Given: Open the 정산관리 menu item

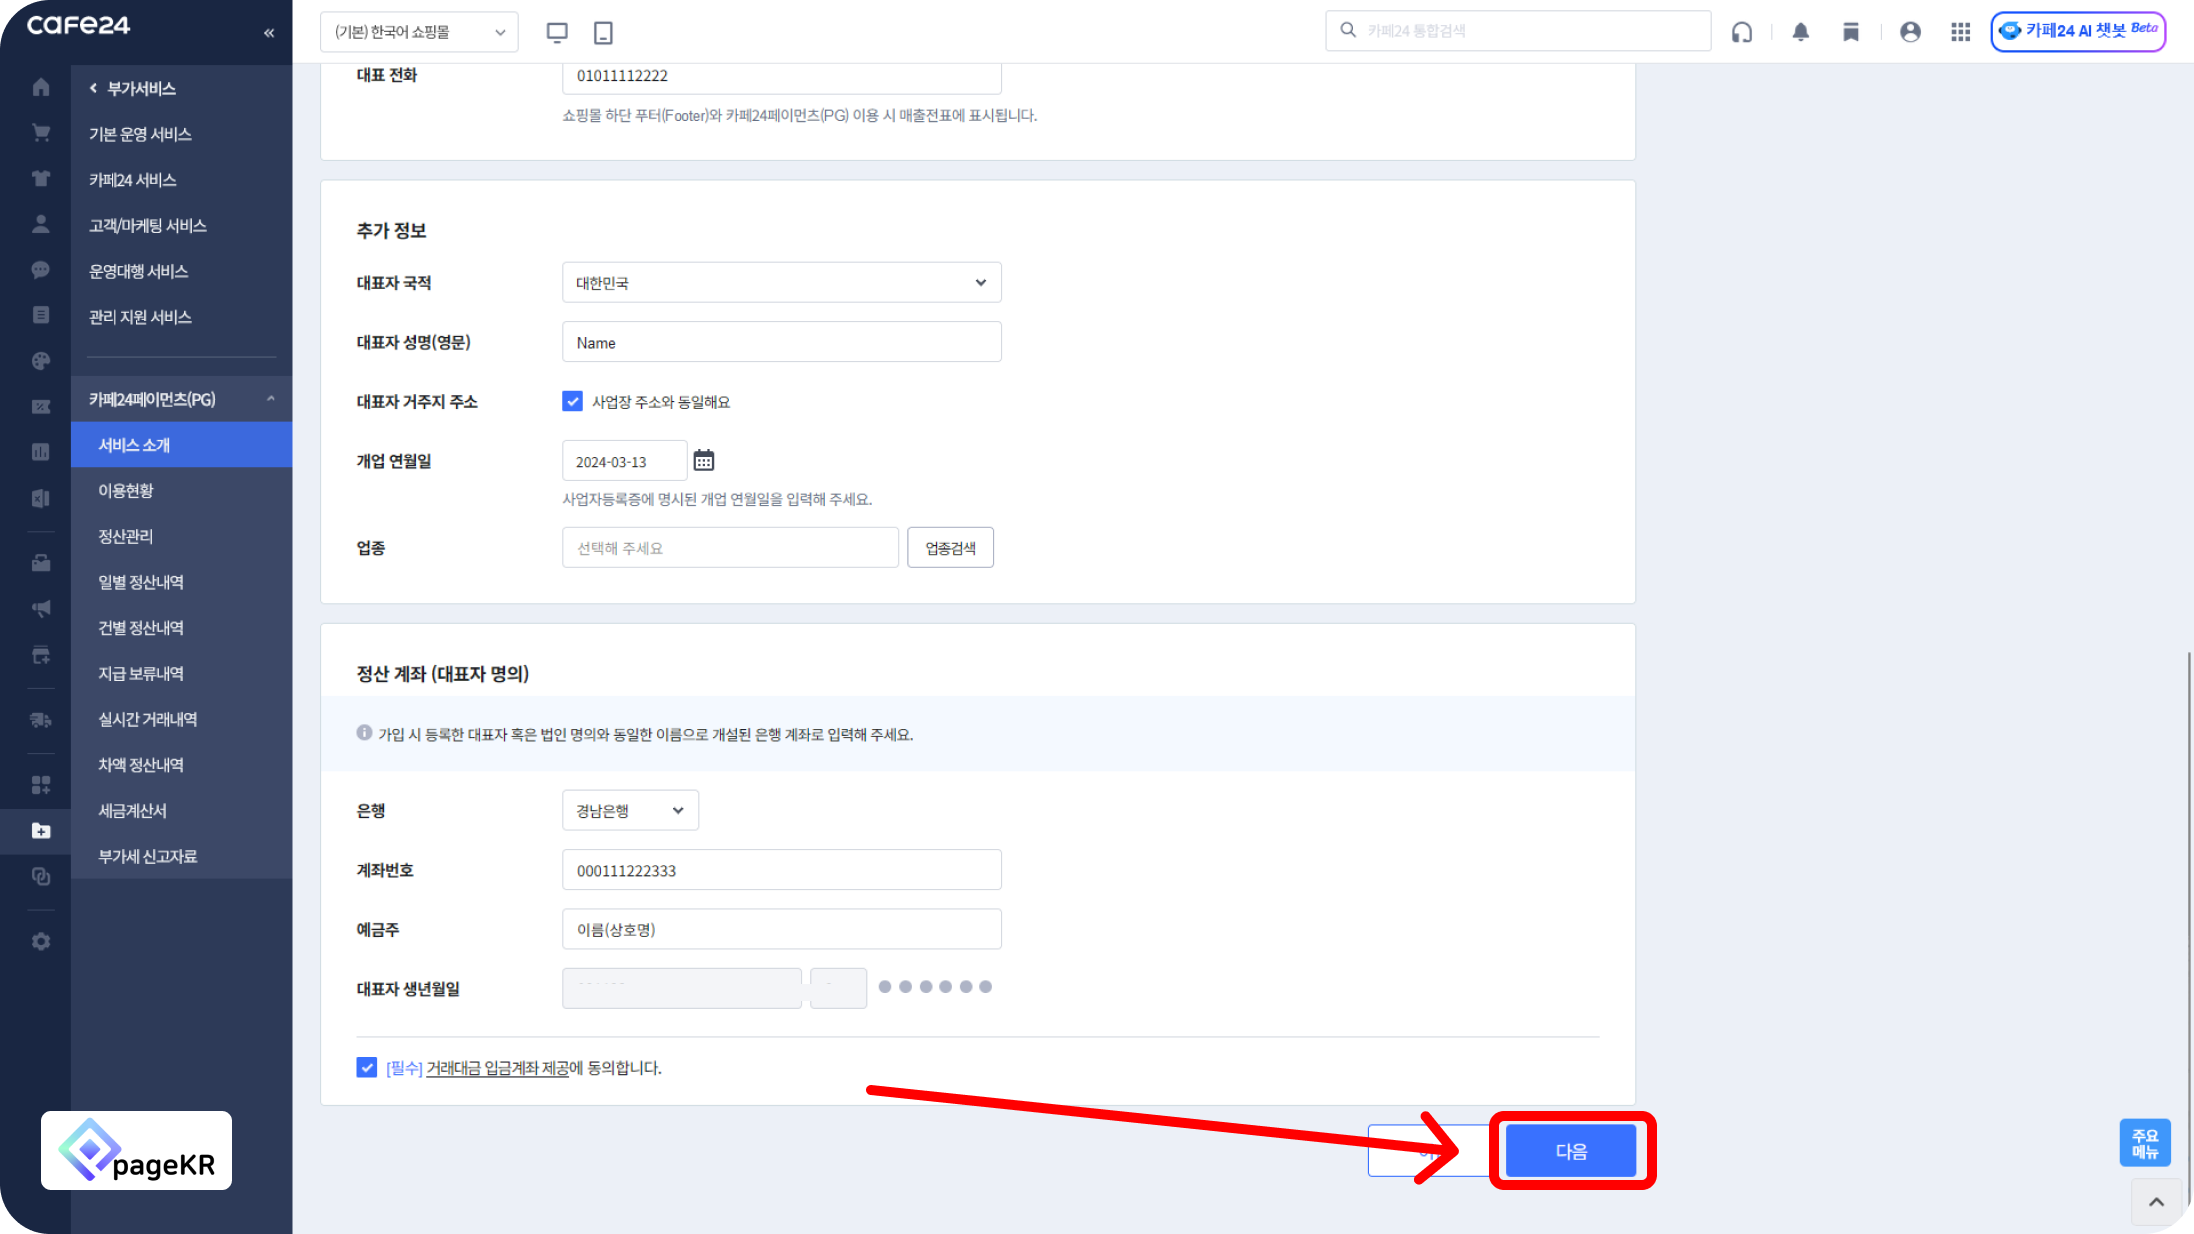Looking at the screenshot, I should click(x=126, y=537).
